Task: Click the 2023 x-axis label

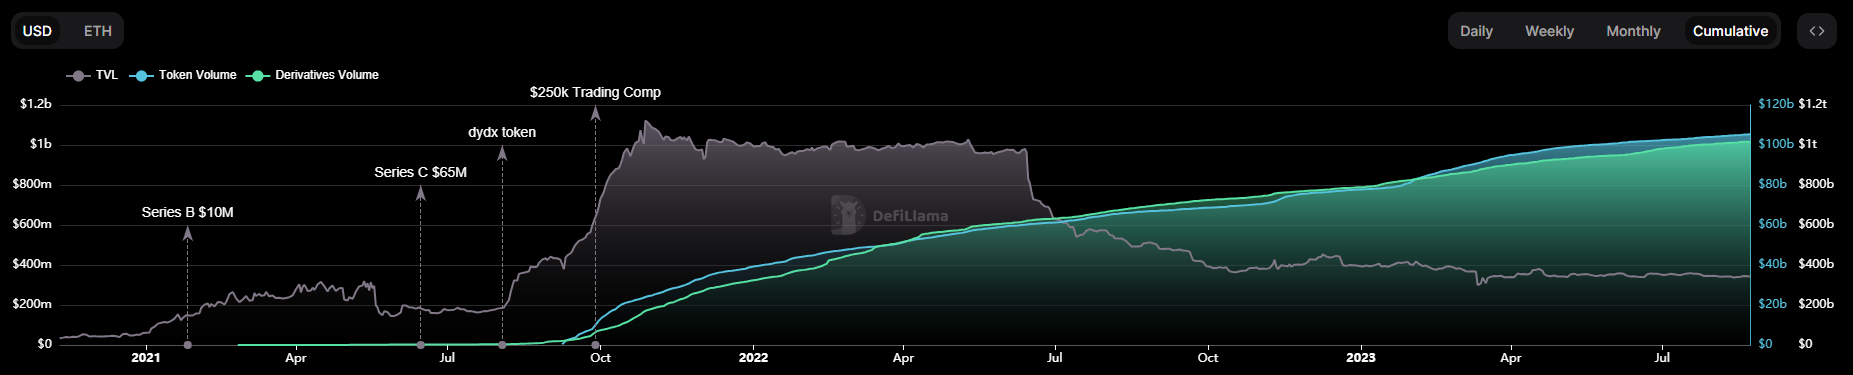Action: tap(1360, 358)
